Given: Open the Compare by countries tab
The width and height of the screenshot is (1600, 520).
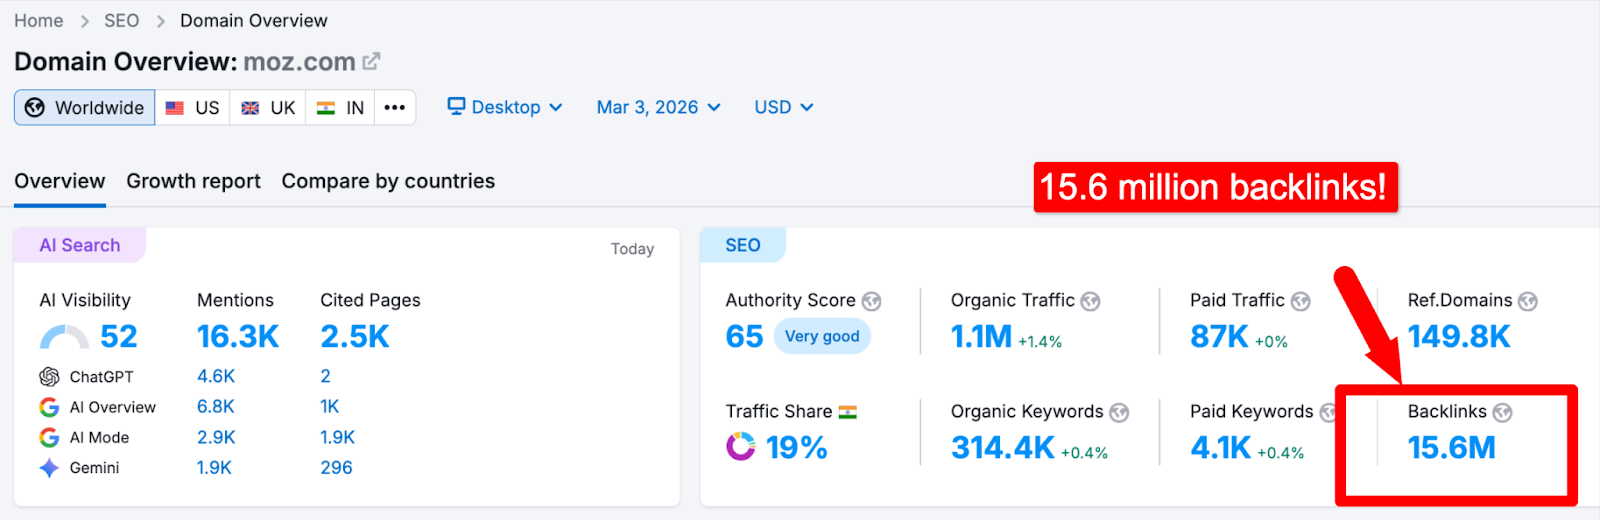Looking at the screenshot, I should (x=388, y=181).
